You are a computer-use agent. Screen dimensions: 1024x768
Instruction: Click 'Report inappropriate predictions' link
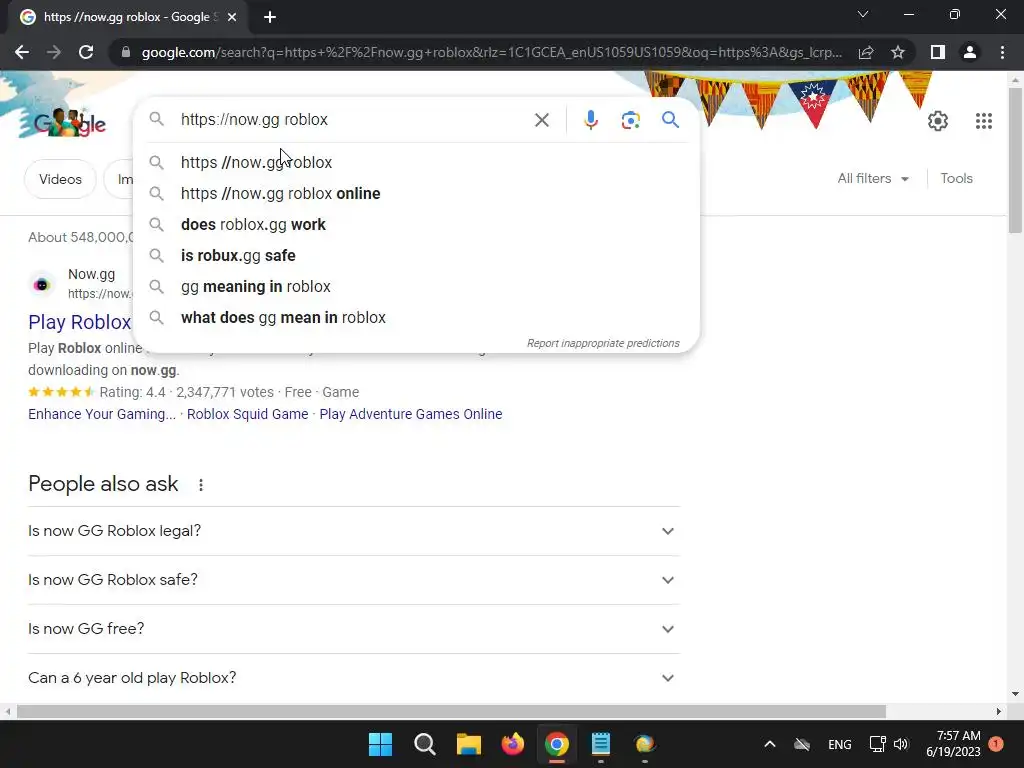pyautogui.click(x=603, y=344)
